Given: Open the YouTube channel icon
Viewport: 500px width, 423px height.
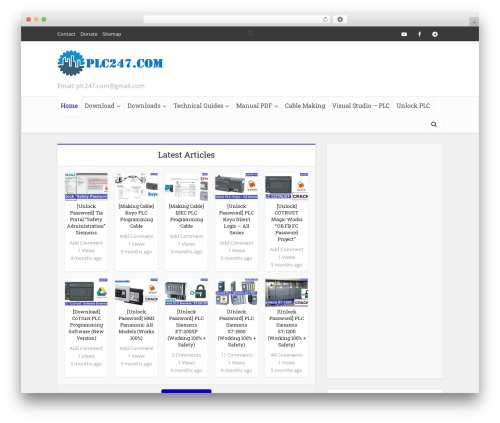Looking at the screenshot, I should [404, 34].
